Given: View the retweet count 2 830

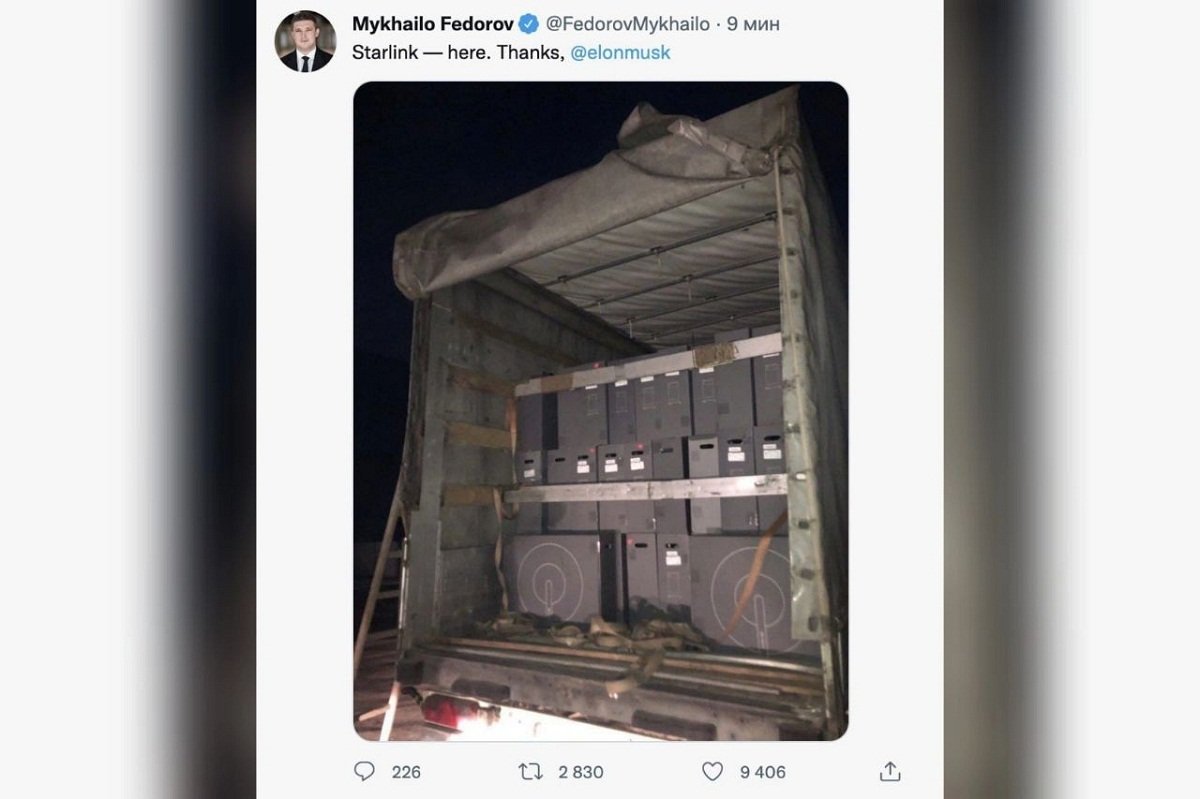Looking at the screenshot, I should [581, 772].
